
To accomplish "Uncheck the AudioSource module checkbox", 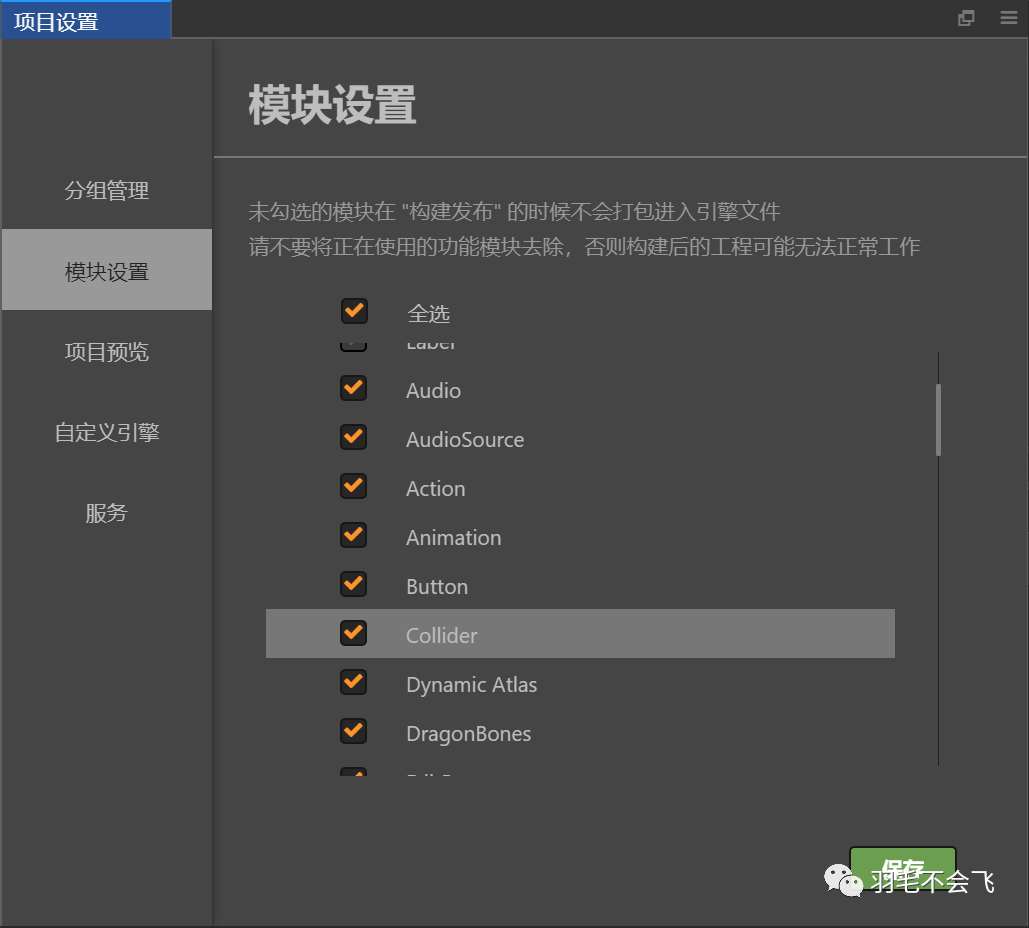I will (x=354, y=437).
